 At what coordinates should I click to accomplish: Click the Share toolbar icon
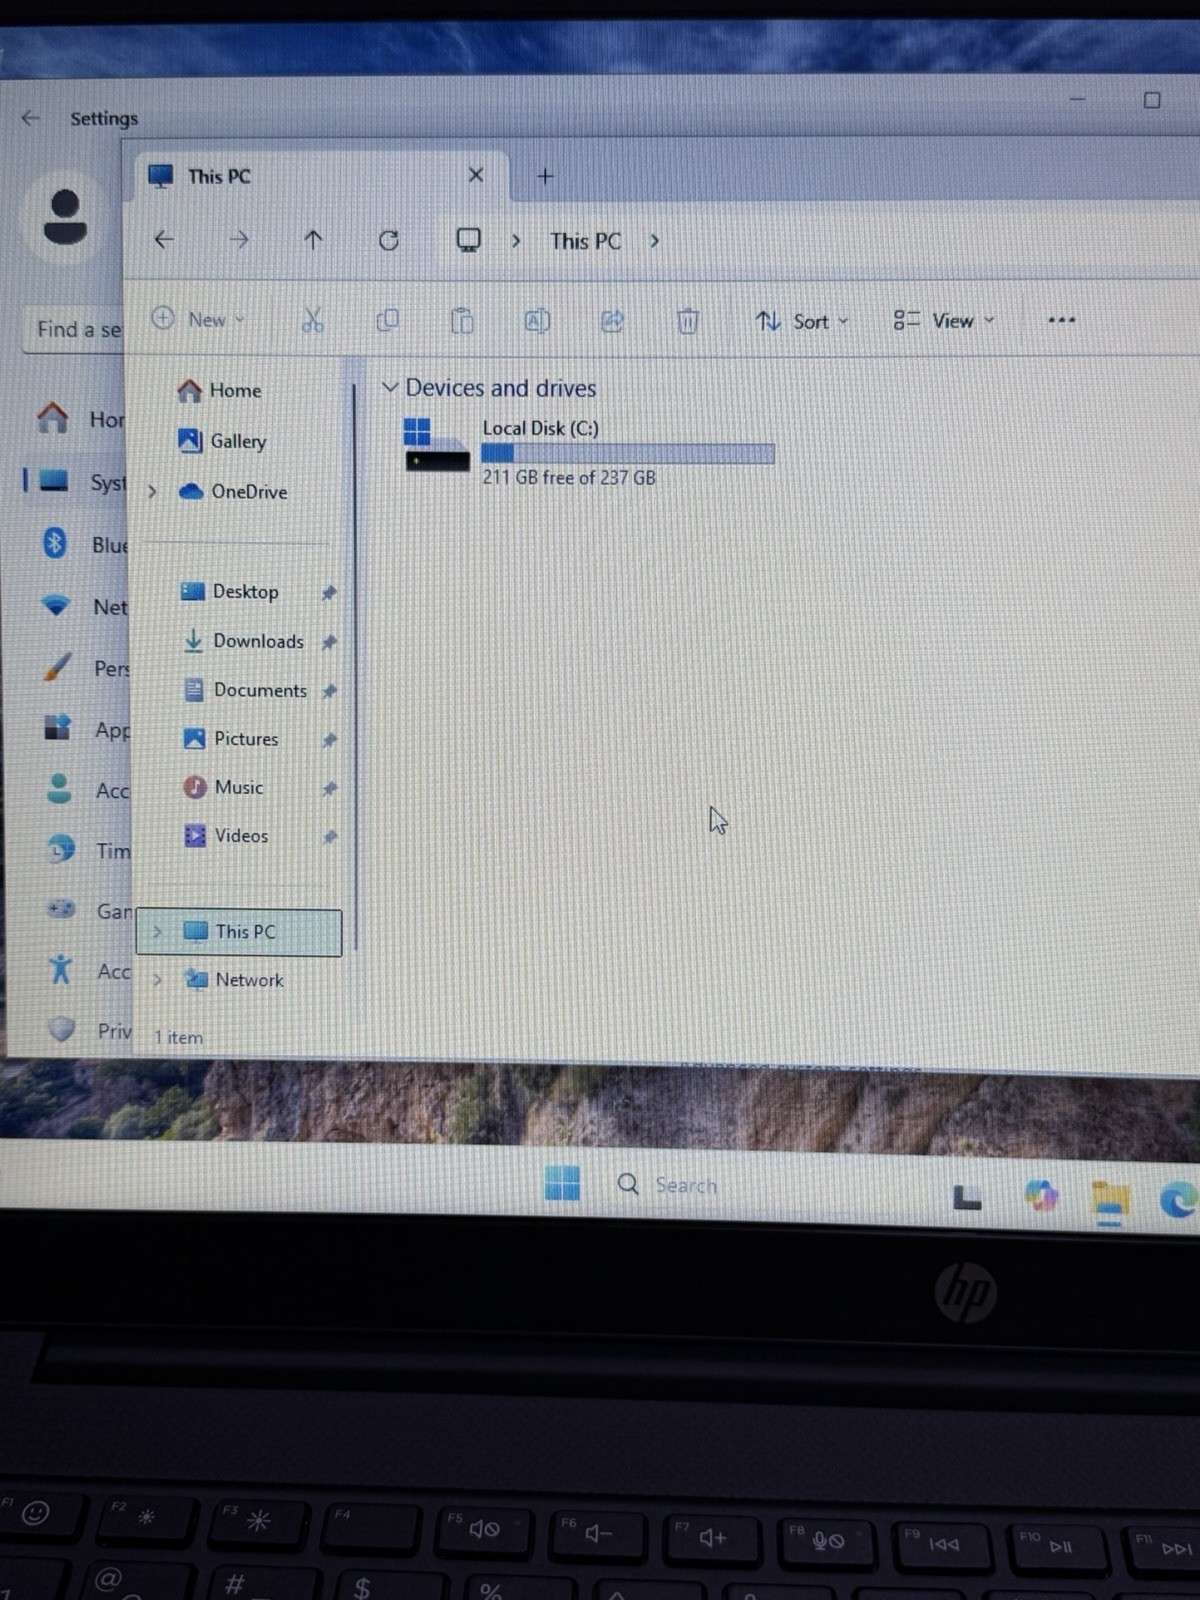[x=612, y=320]
